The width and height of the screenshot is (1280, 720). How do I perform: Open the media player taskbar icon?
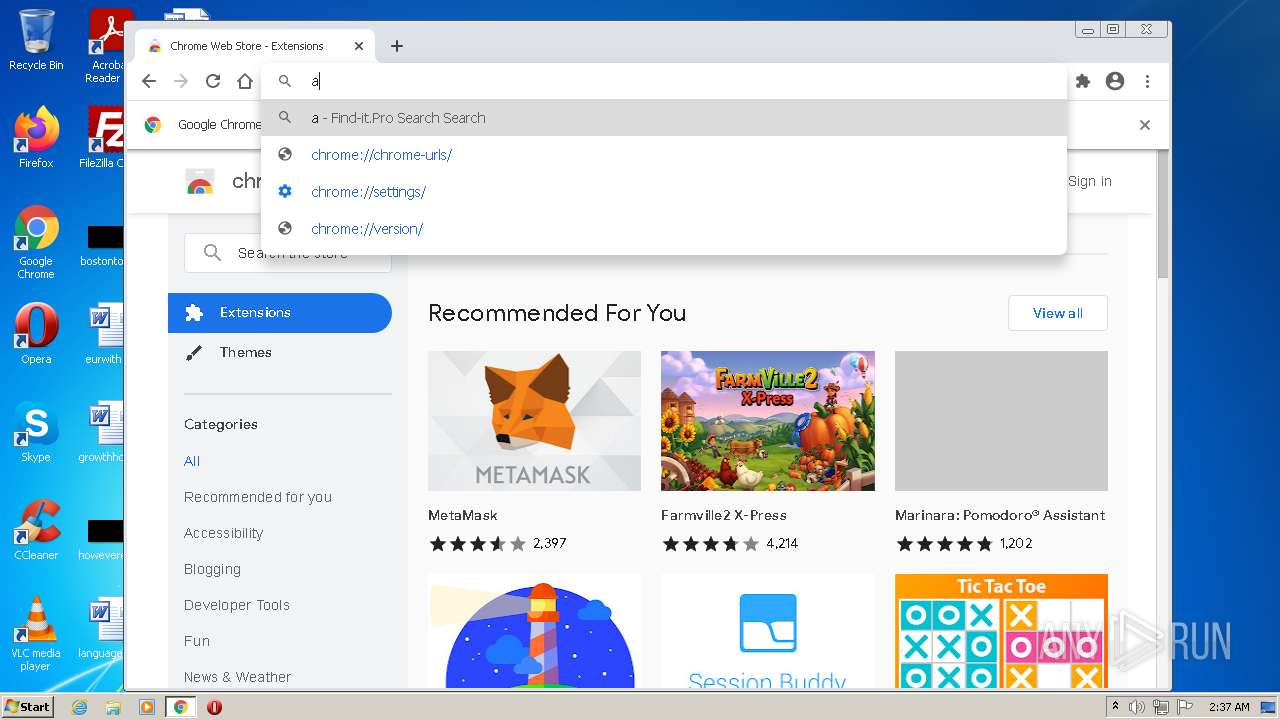pos(147,707)
